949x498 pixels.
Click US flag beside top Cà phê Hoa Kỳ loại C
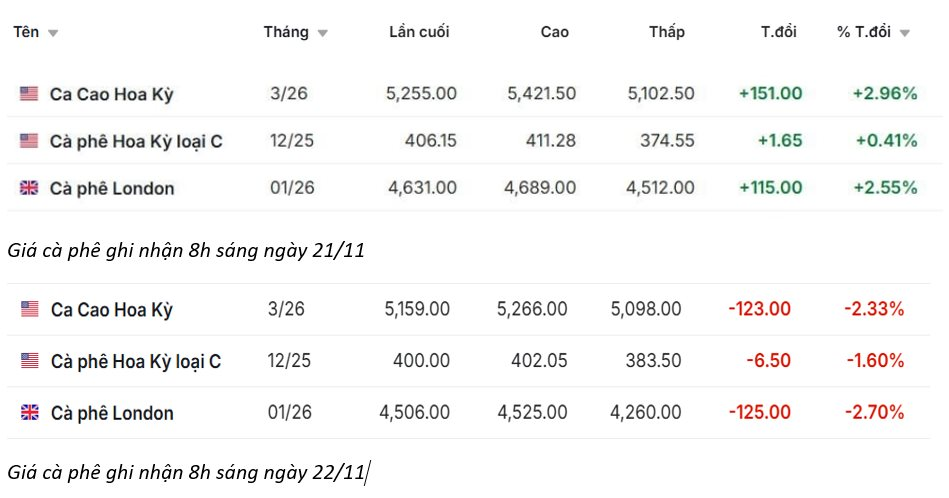click(x=29, y=141)
